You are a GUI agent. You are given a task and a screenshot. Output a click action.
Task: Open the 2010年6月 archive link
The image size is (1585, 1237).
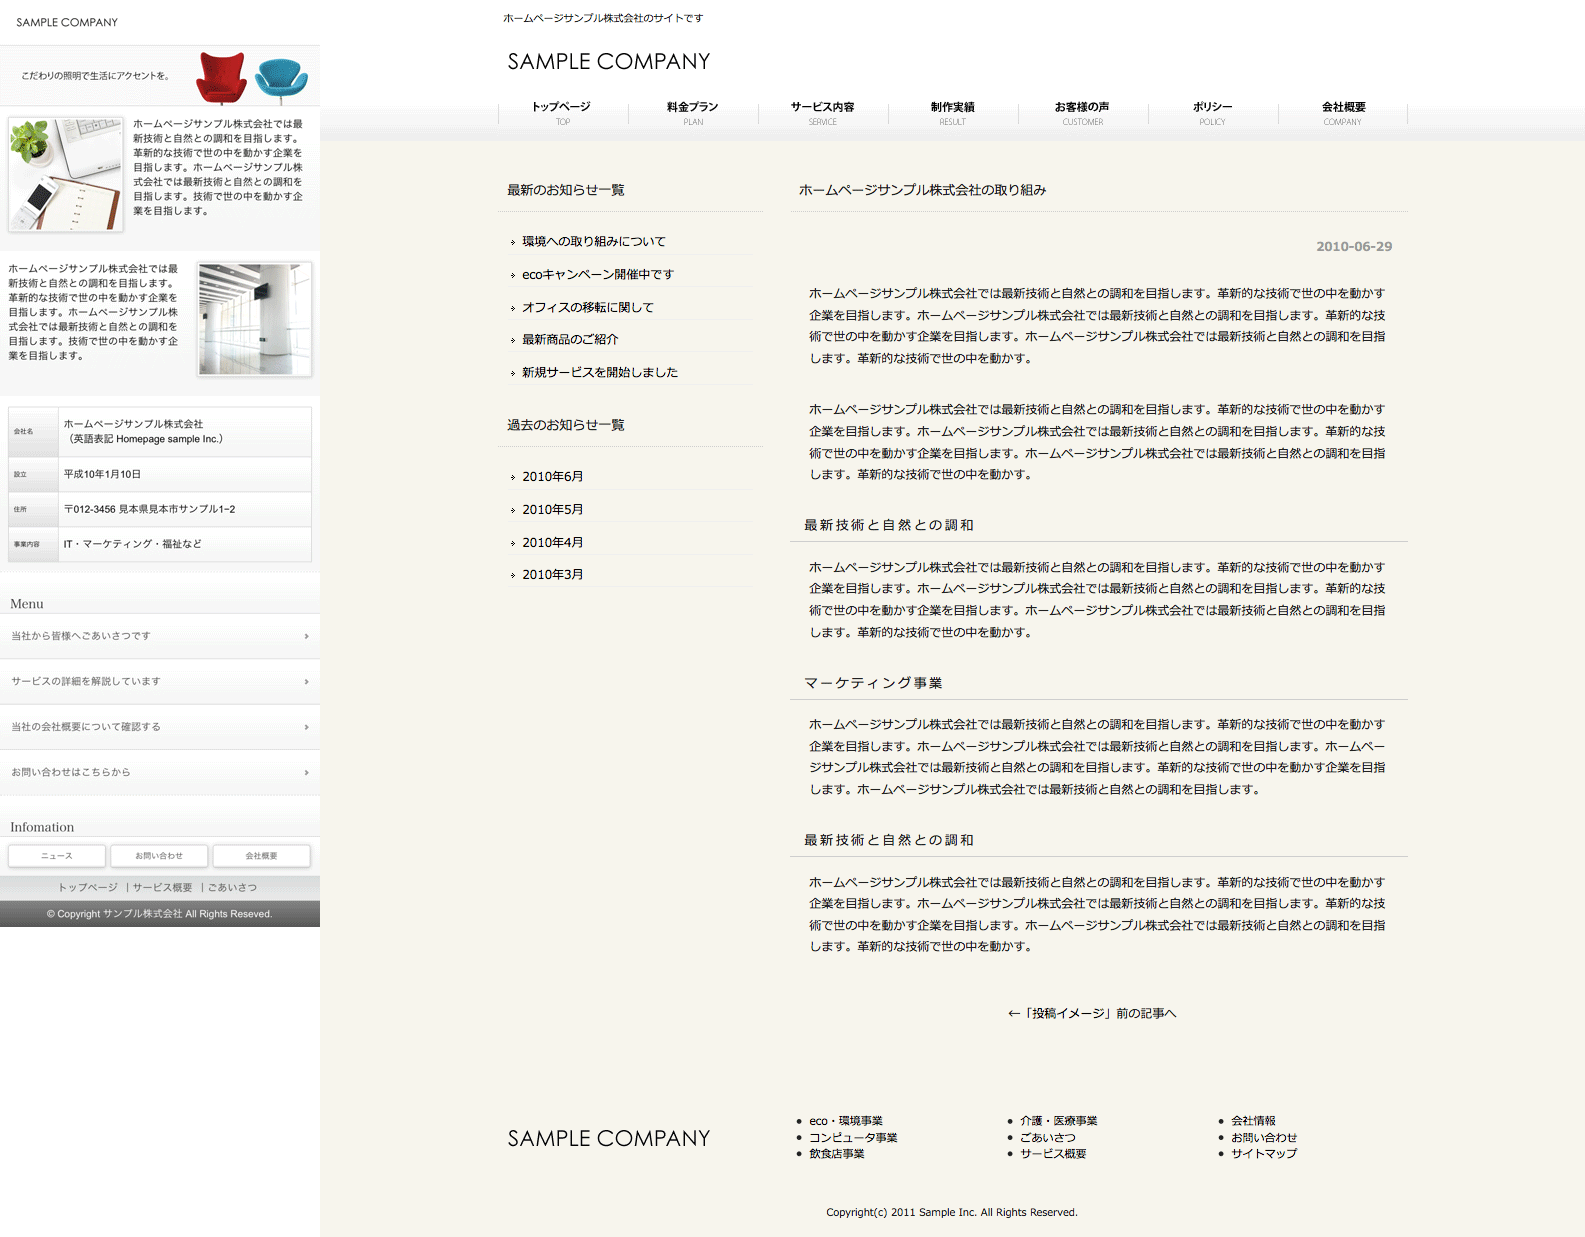(x=552, y=477)
